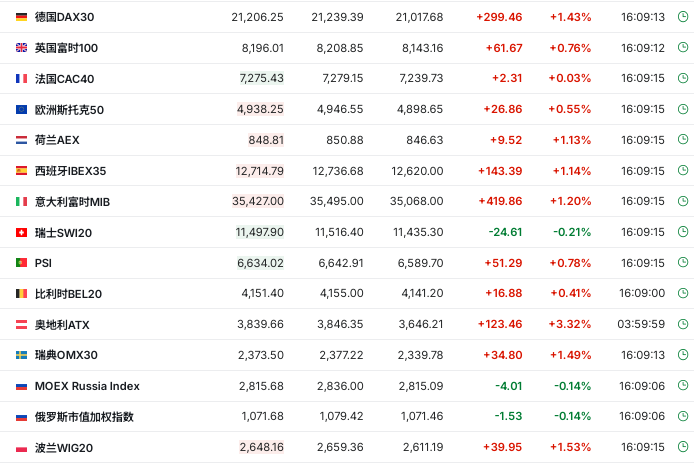The width and height of the screenshot is (699, 464).
Task: Click the French flag icon beside 法国CAC40
Action: (21, 78)
